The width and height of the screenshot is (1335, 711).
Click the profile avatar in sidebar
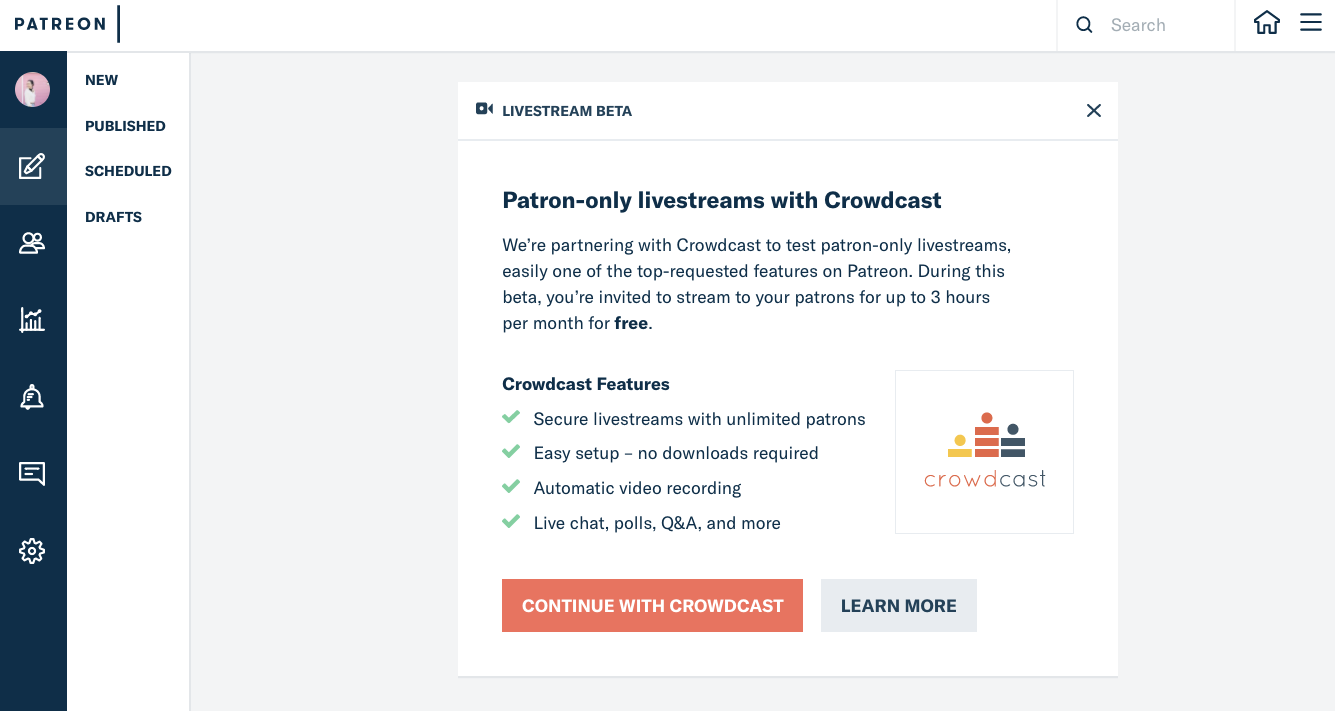click(x=32, y=90)
